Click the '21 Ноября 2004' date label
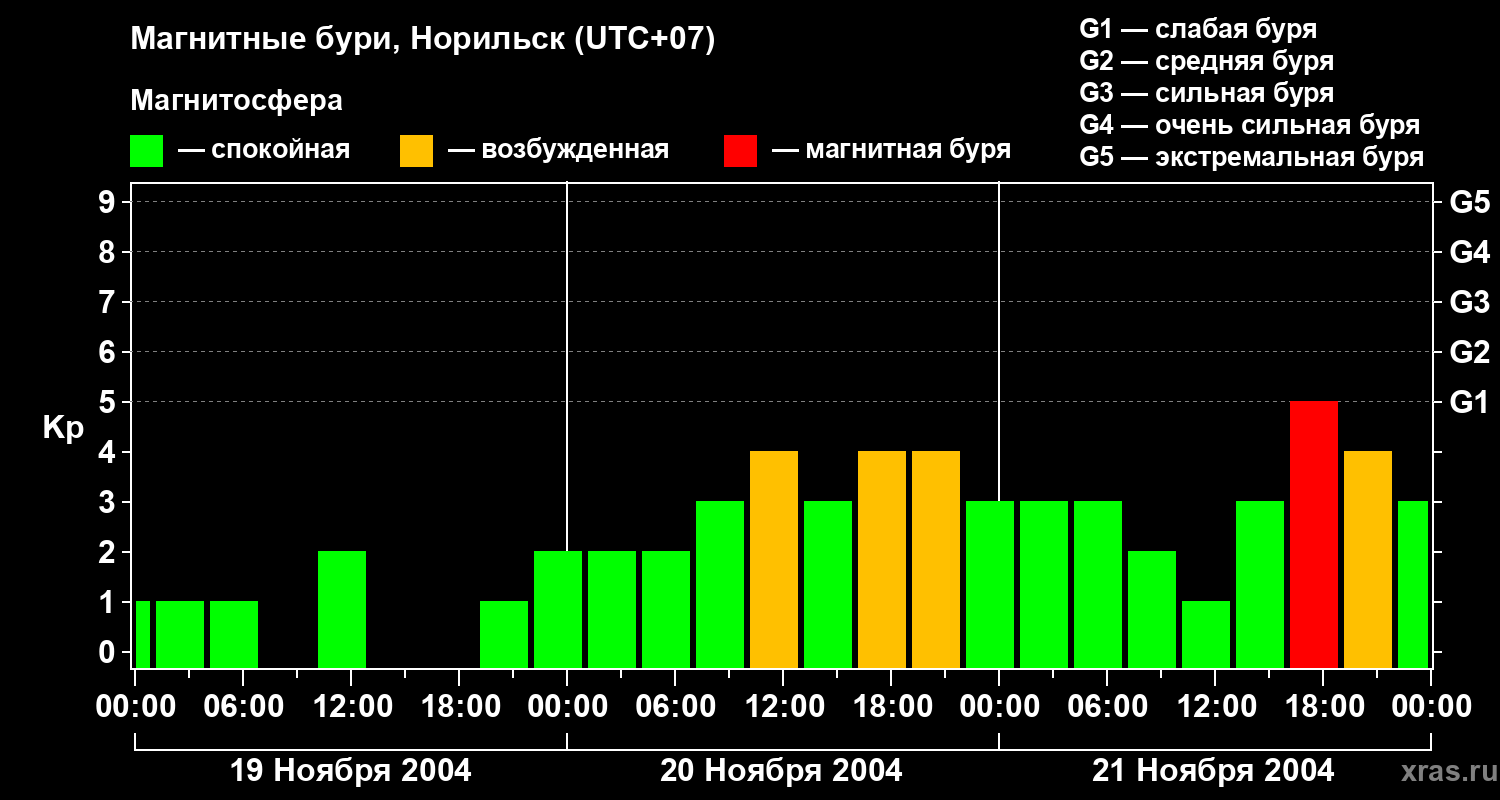Image resolution: width=1500 pixels, height=800 pixels. [x=1213, y=771]
